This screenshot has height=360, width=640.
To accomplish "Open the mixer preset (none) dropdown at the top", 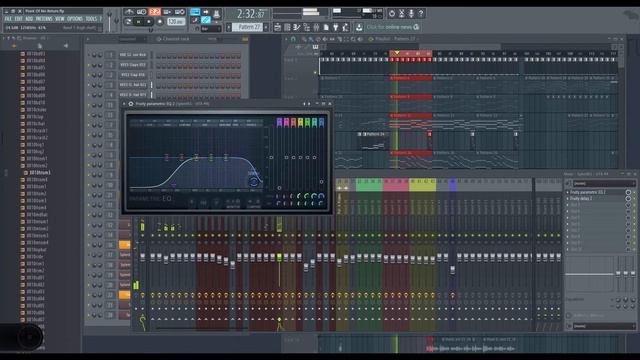I will click(x=604, y=184).
